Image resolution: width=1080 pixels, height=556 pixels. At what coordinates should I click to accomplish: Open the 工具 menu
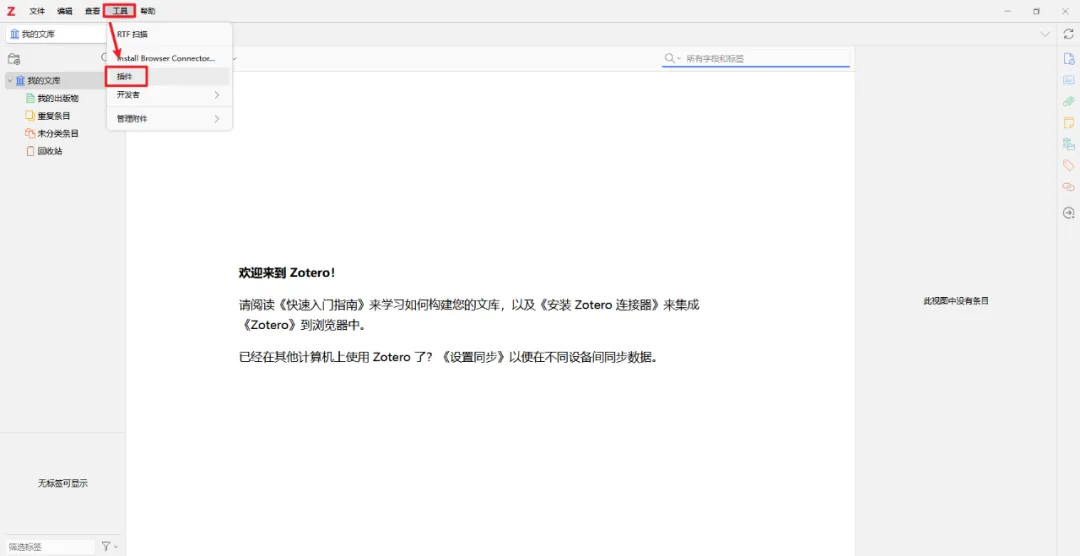[x=120, y=11]
